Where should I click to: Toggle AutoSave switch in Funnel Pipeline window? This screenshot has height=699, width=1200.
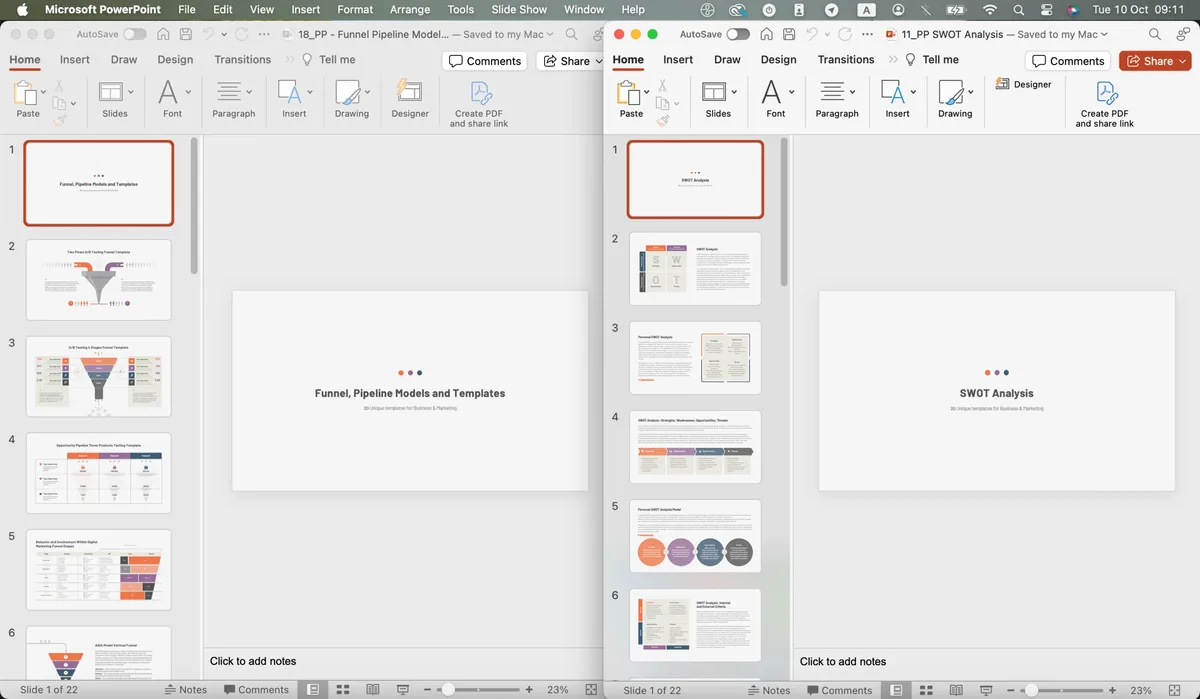point(134,34)
